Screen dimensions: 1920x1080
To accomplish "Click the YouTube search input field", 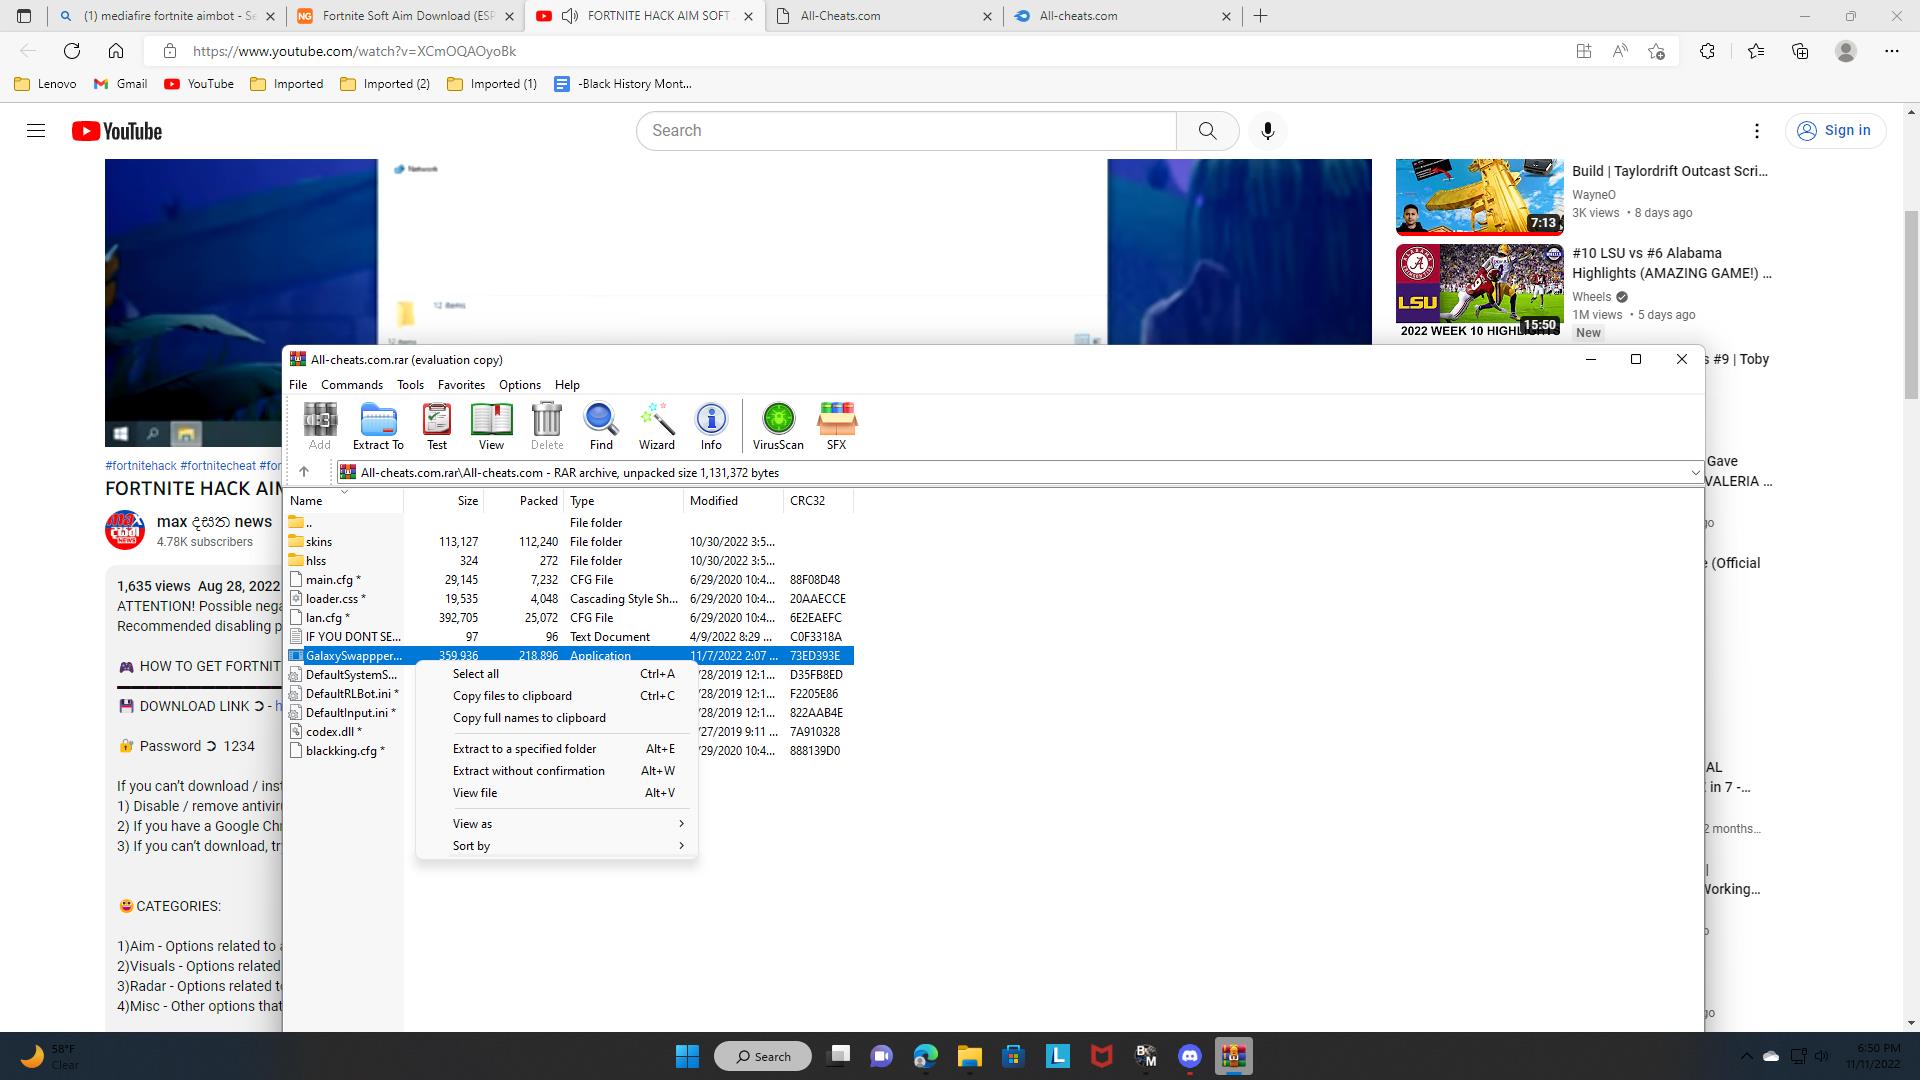I will pos(905,131).
